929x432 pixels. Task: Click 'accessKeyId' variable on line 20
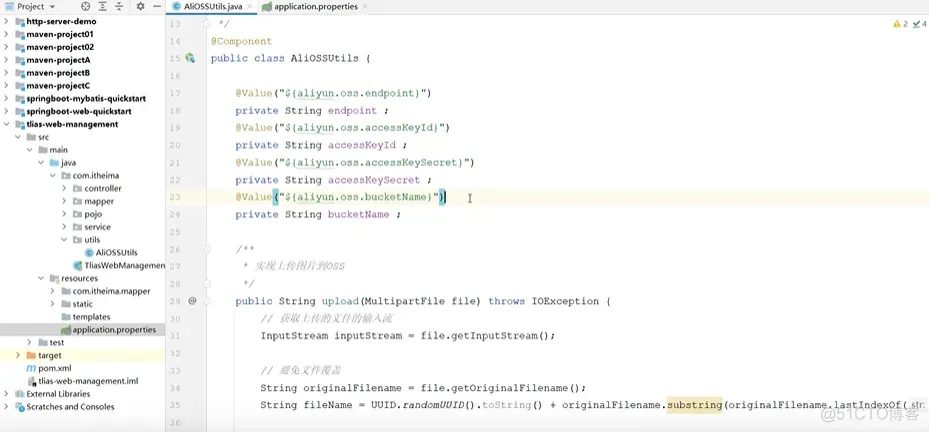click(x=361, y=145)
